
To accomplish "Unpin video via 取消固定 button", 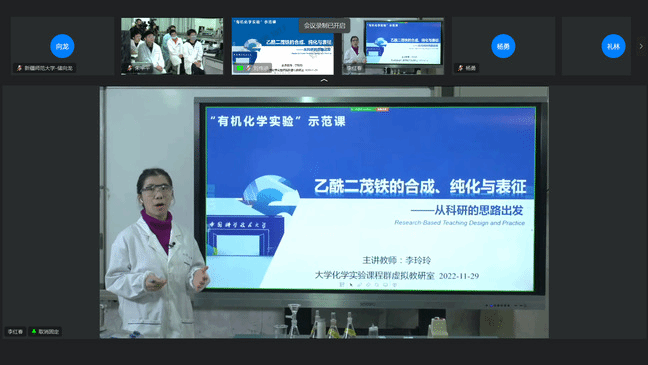I will pos(45,332).
